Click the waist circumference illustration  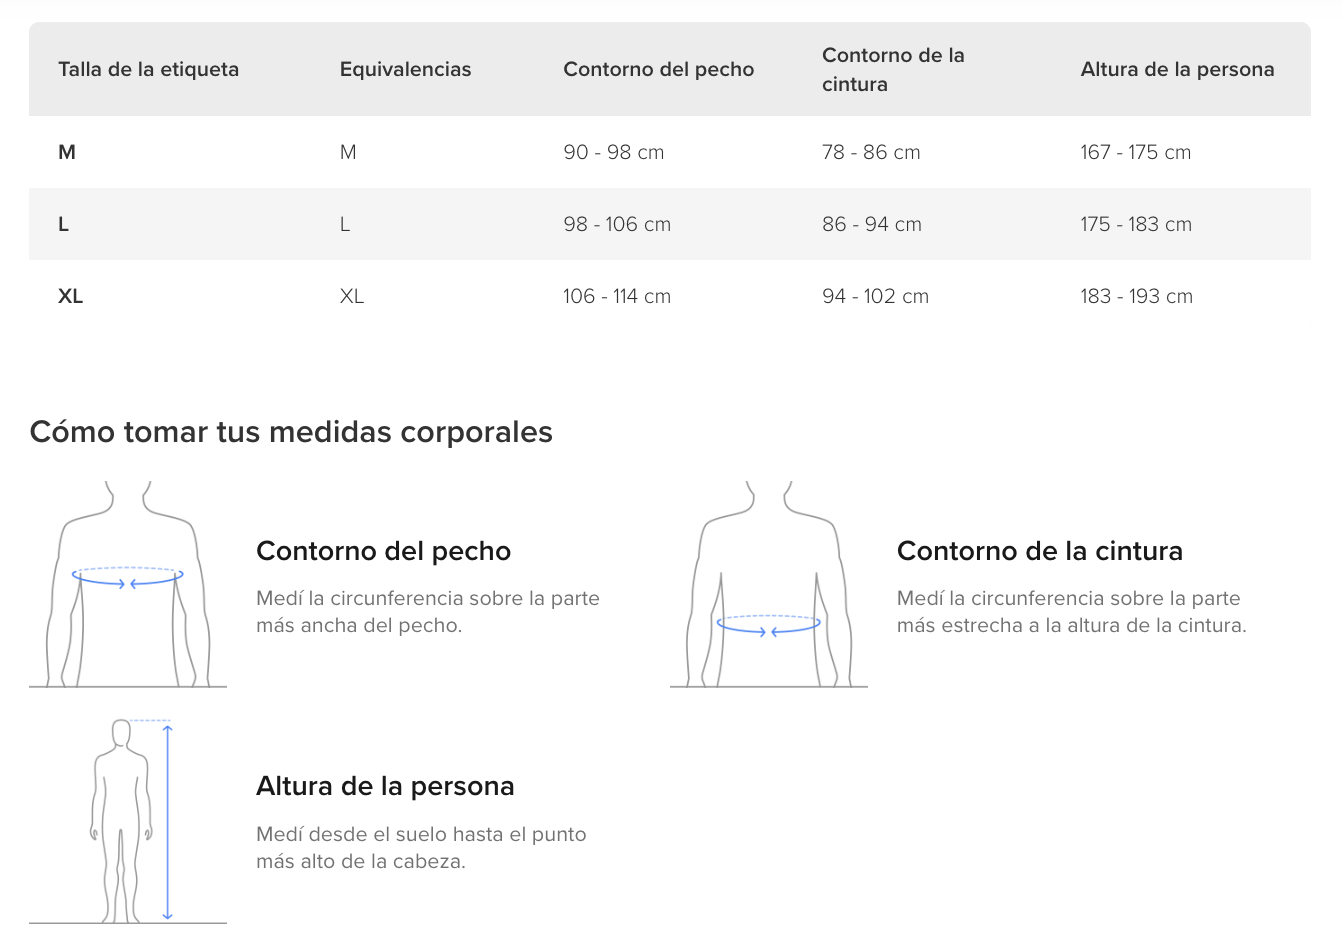768,584
